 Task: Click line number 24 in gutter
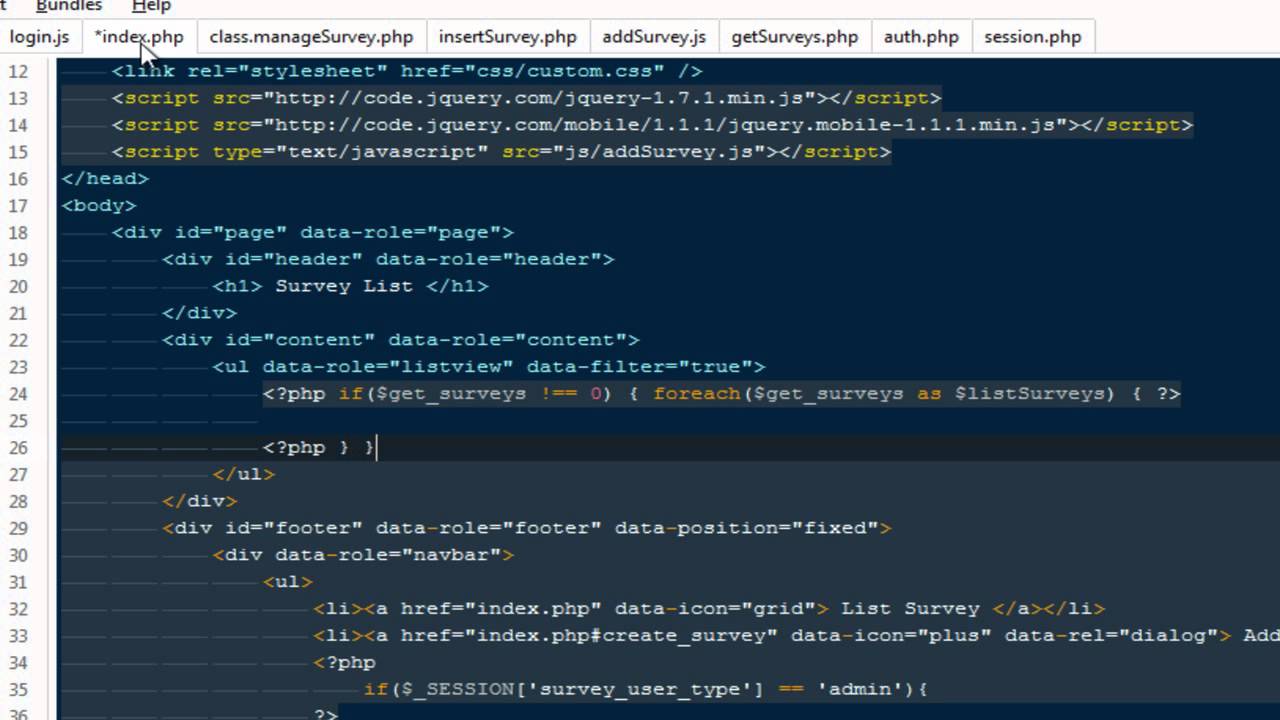[18, 394]
